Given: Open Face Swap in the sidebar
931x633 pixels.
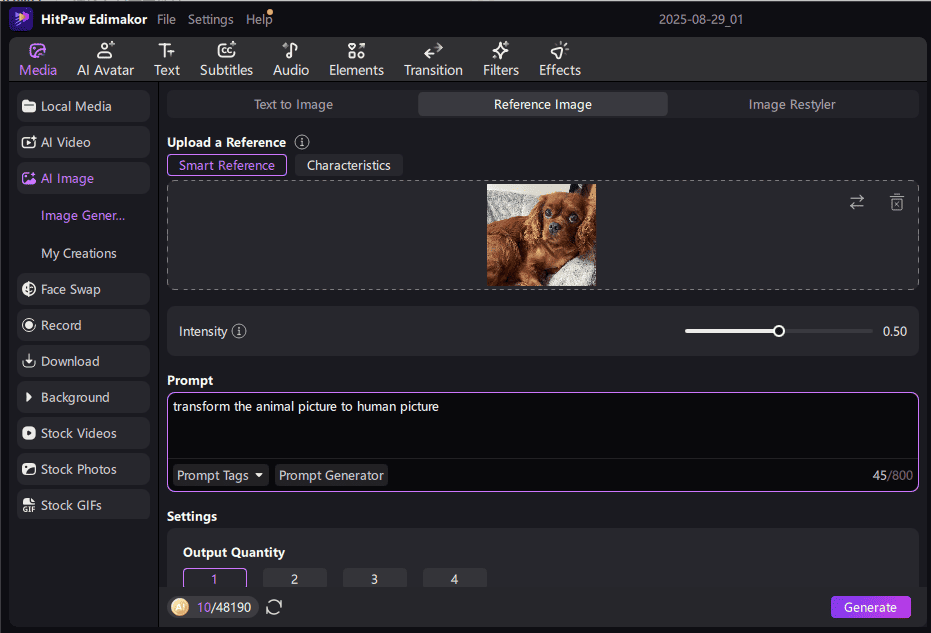Looking at the screenshot, I should tap(83, 289).
